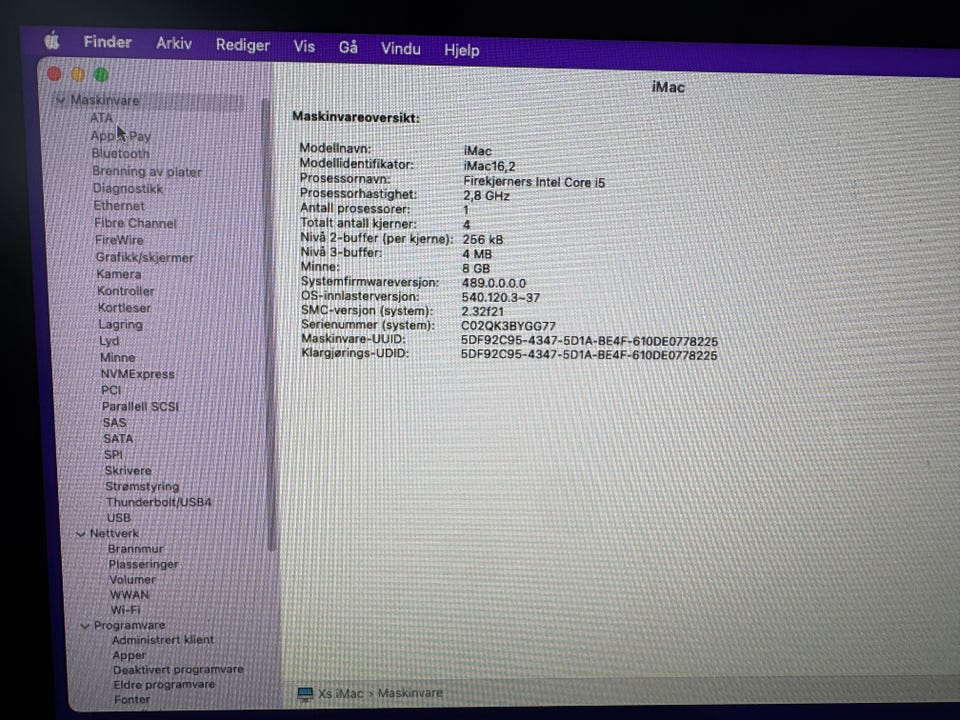The height and width of the screenshot is (720, 960).
Task: Open the Hjelp menu
Action: point(462,50)
